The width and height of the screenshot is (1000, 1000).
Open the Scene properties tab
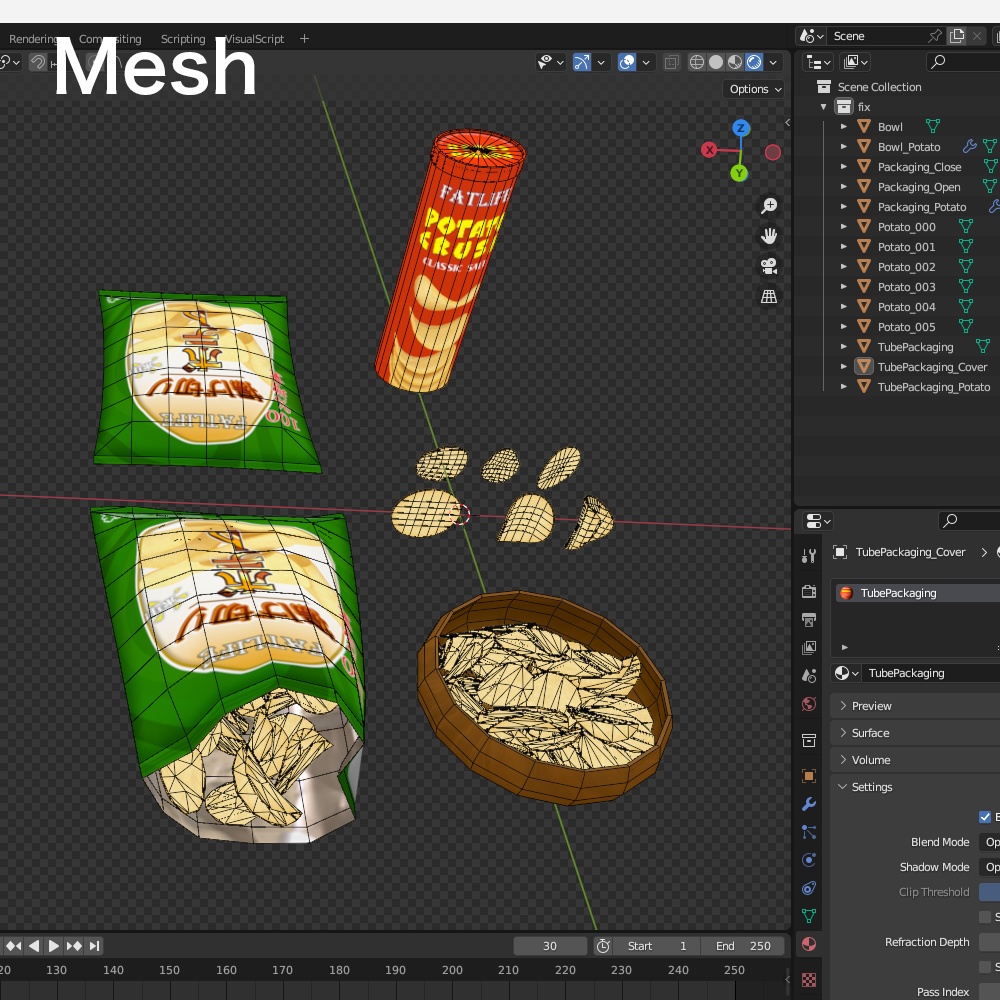click(x=809, y=676)
